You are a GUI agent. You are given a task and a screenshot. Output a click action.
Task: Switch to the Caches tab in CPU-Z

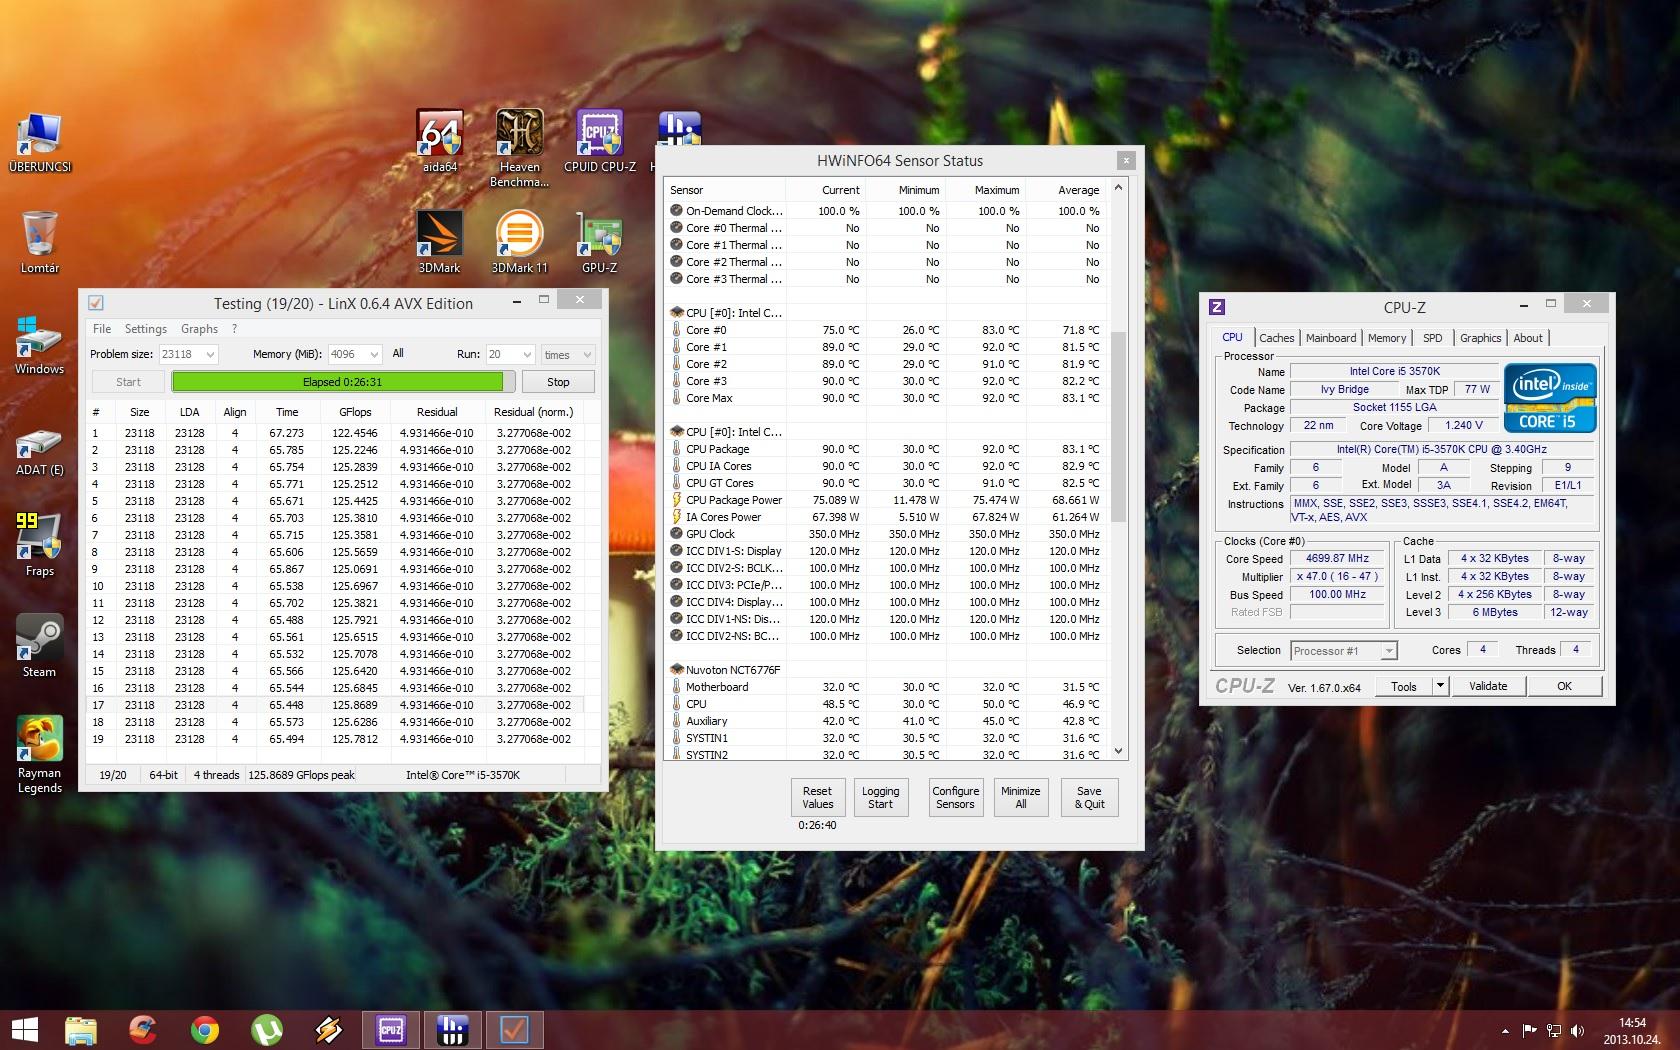tap(1277, 338)
